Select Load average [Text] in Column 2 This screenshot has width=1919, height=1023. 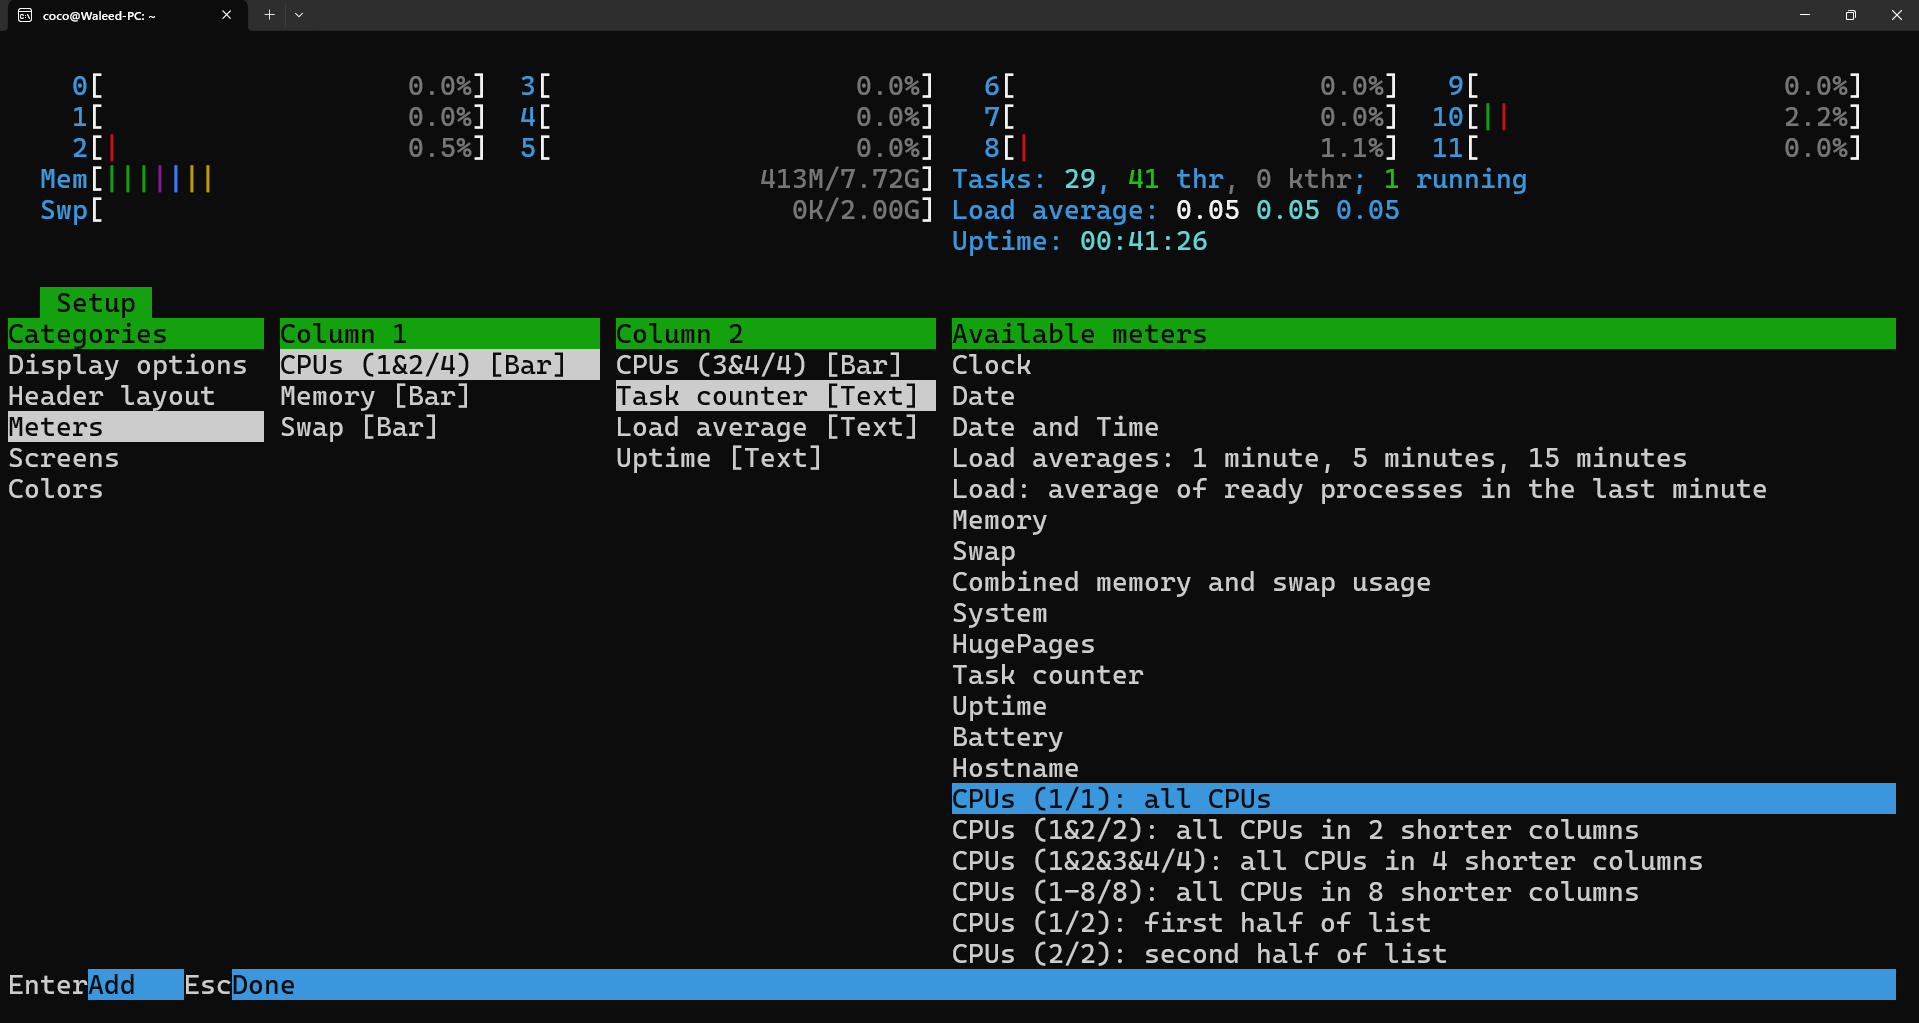(766, 426)
